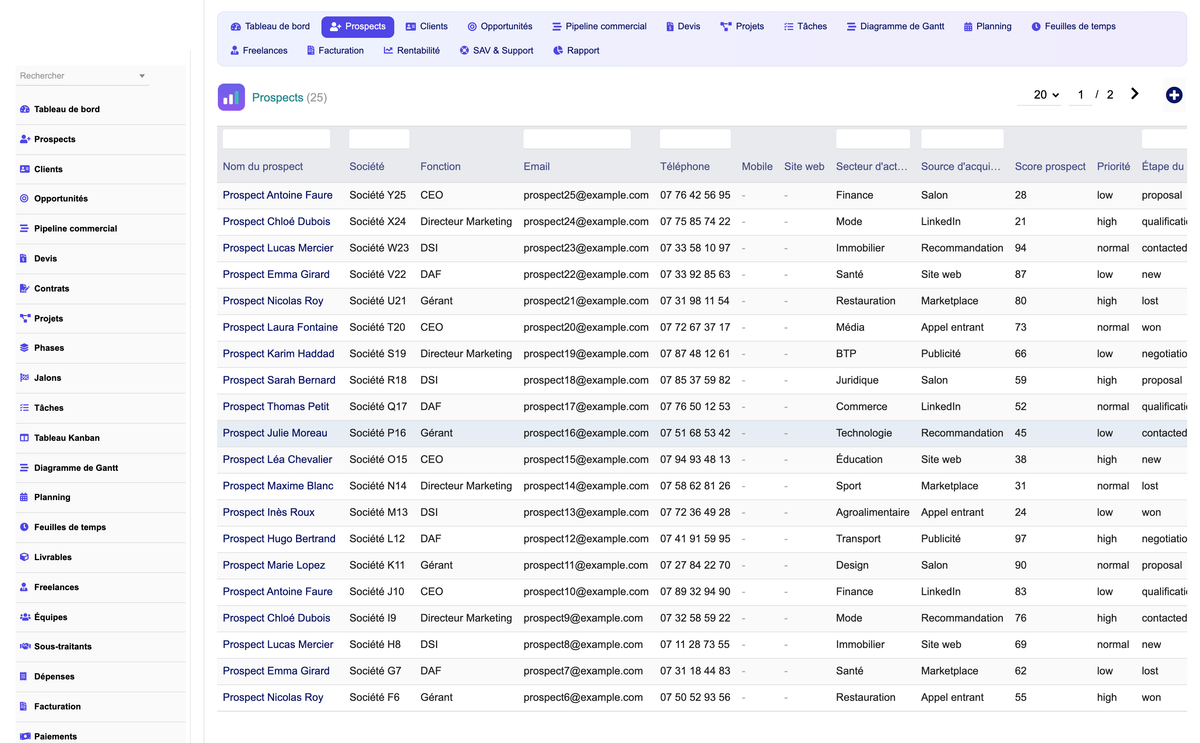Click the Devis document icon in the sidebar

click(x=25, y=258)
